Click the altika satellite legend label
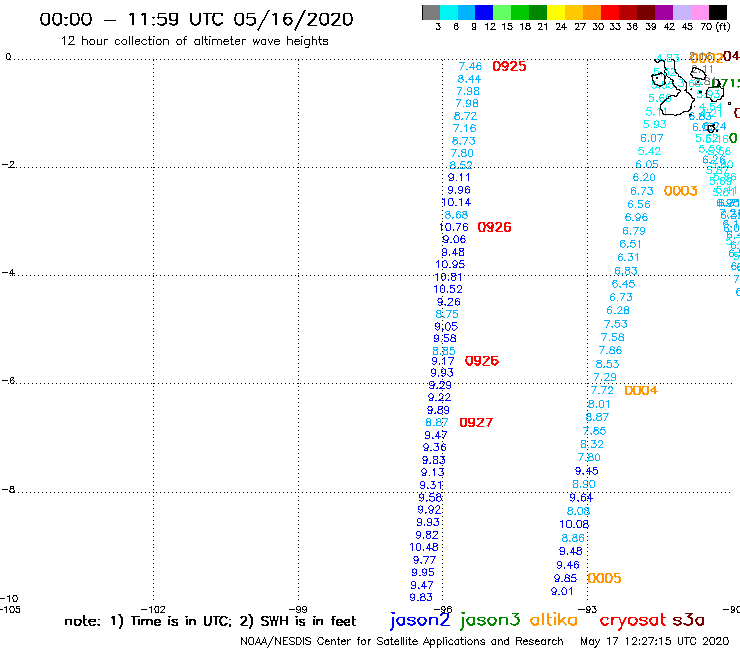The image size is (740, 650). (554, 620)
